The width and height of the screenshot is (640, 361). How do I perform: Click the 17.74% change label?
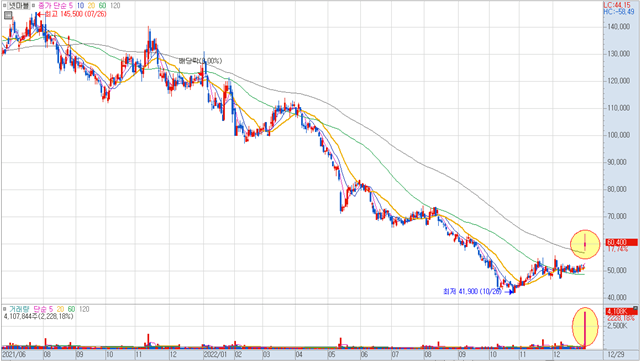[618, 249]
